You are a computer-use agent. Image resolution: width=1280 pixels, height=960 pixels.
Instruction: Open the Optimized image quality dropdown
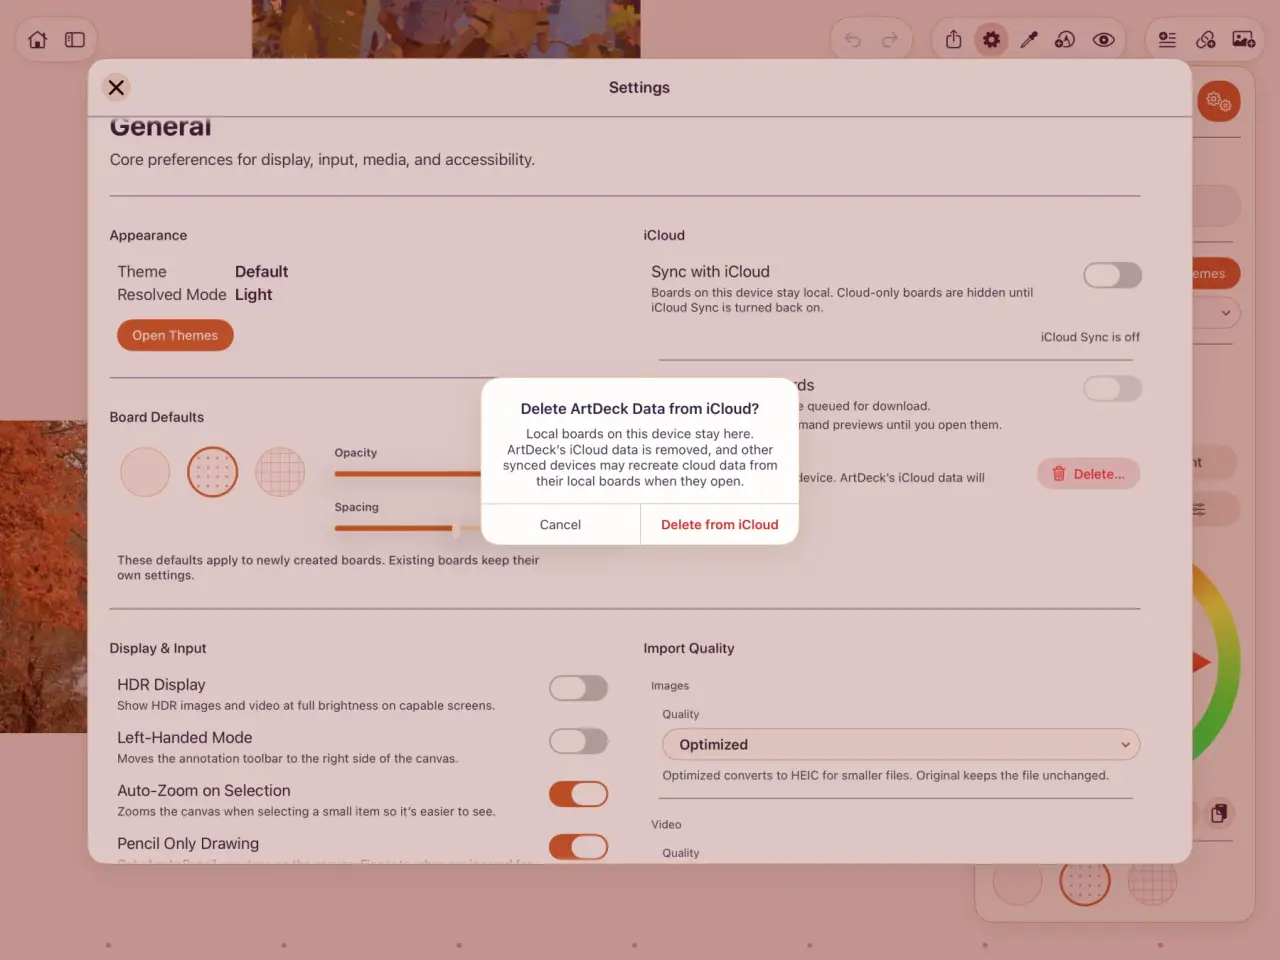901,745
